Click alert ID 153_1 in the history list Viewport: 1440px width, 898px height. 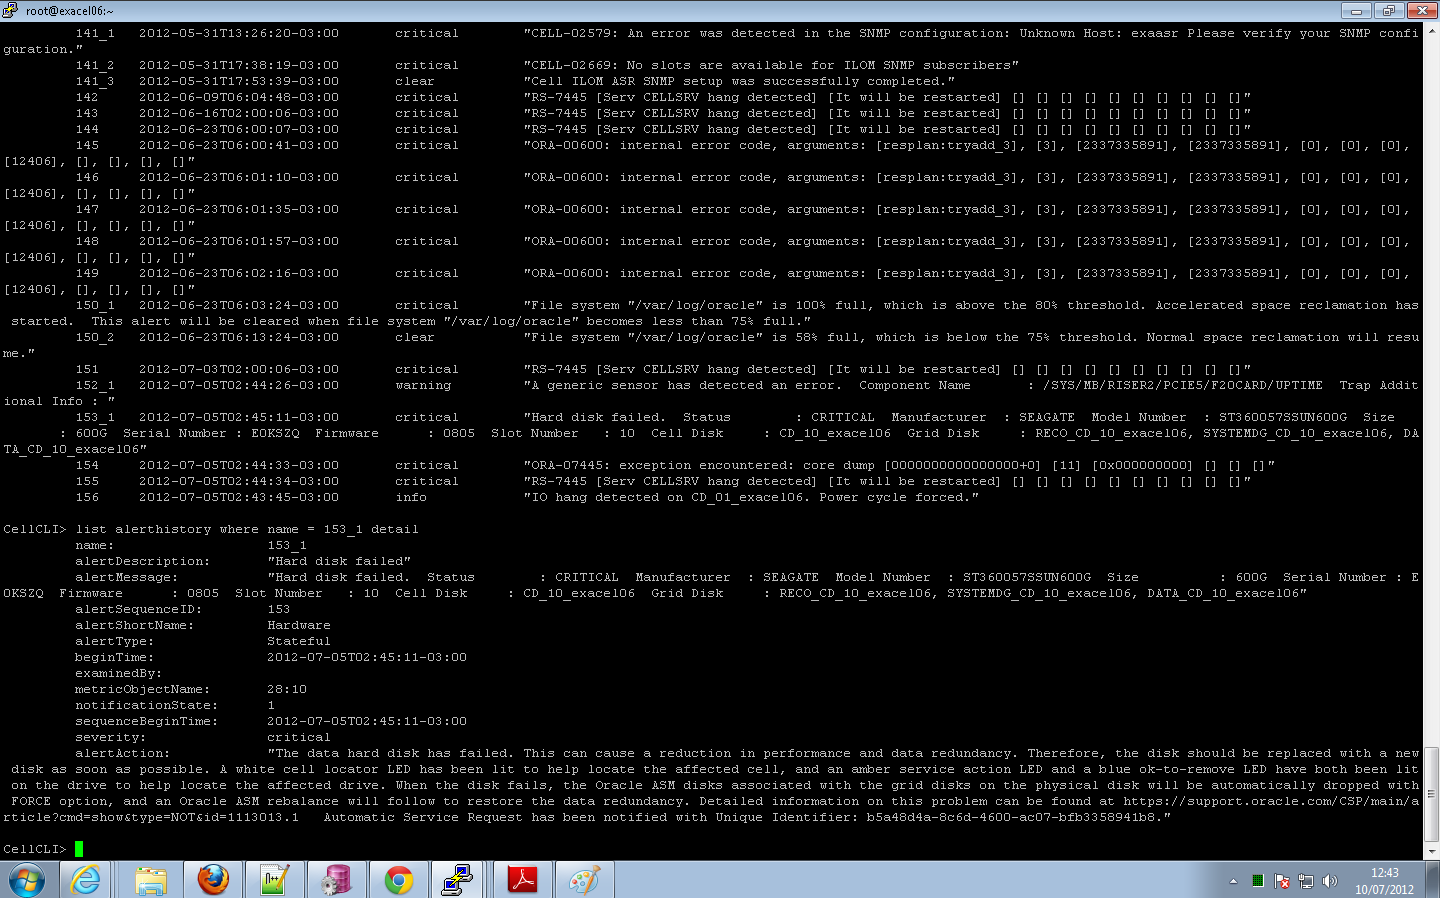coord(95,417)
